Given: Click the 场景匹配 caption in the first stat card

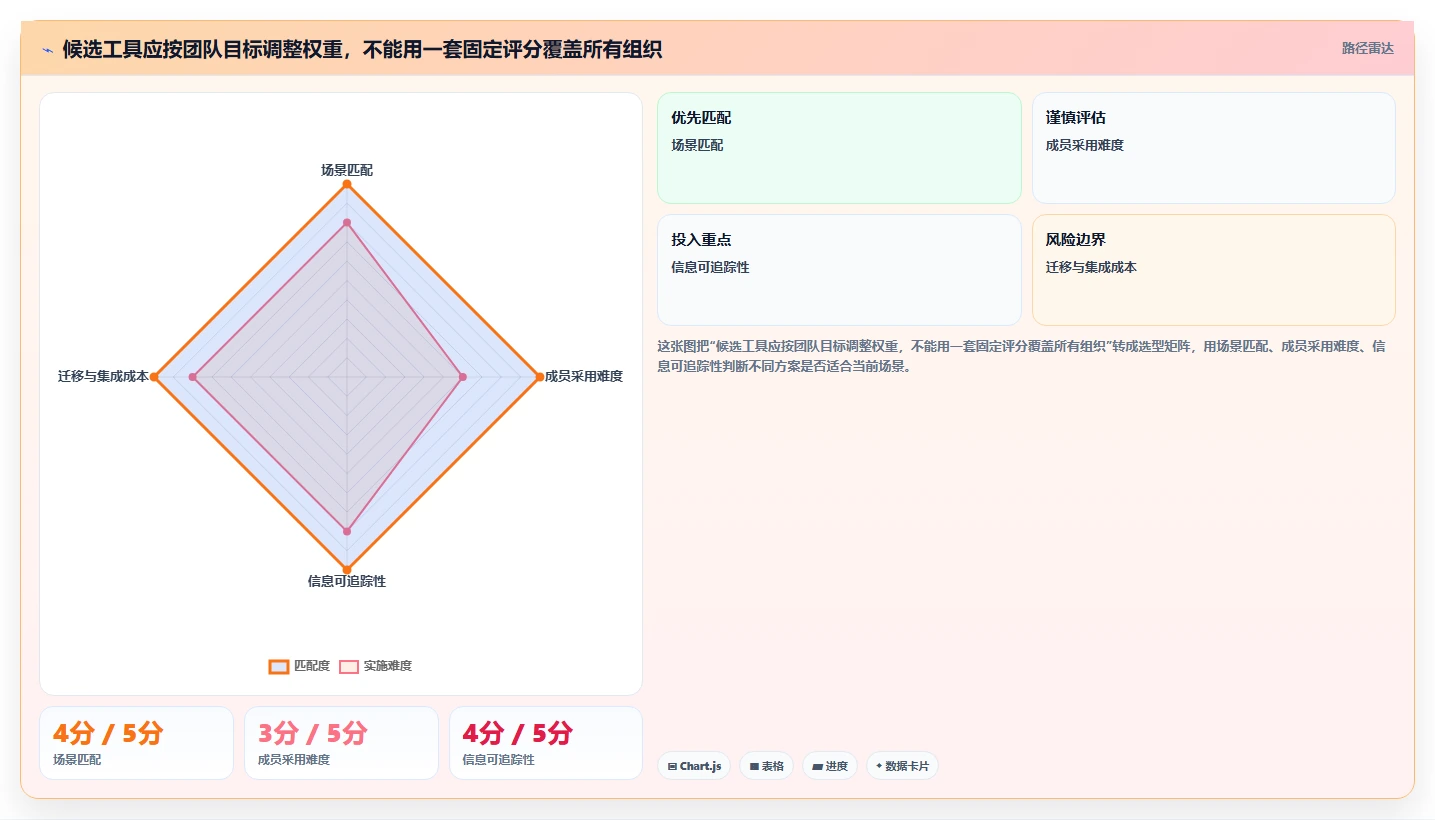Looking at the screenshot, I should [77, 760].
